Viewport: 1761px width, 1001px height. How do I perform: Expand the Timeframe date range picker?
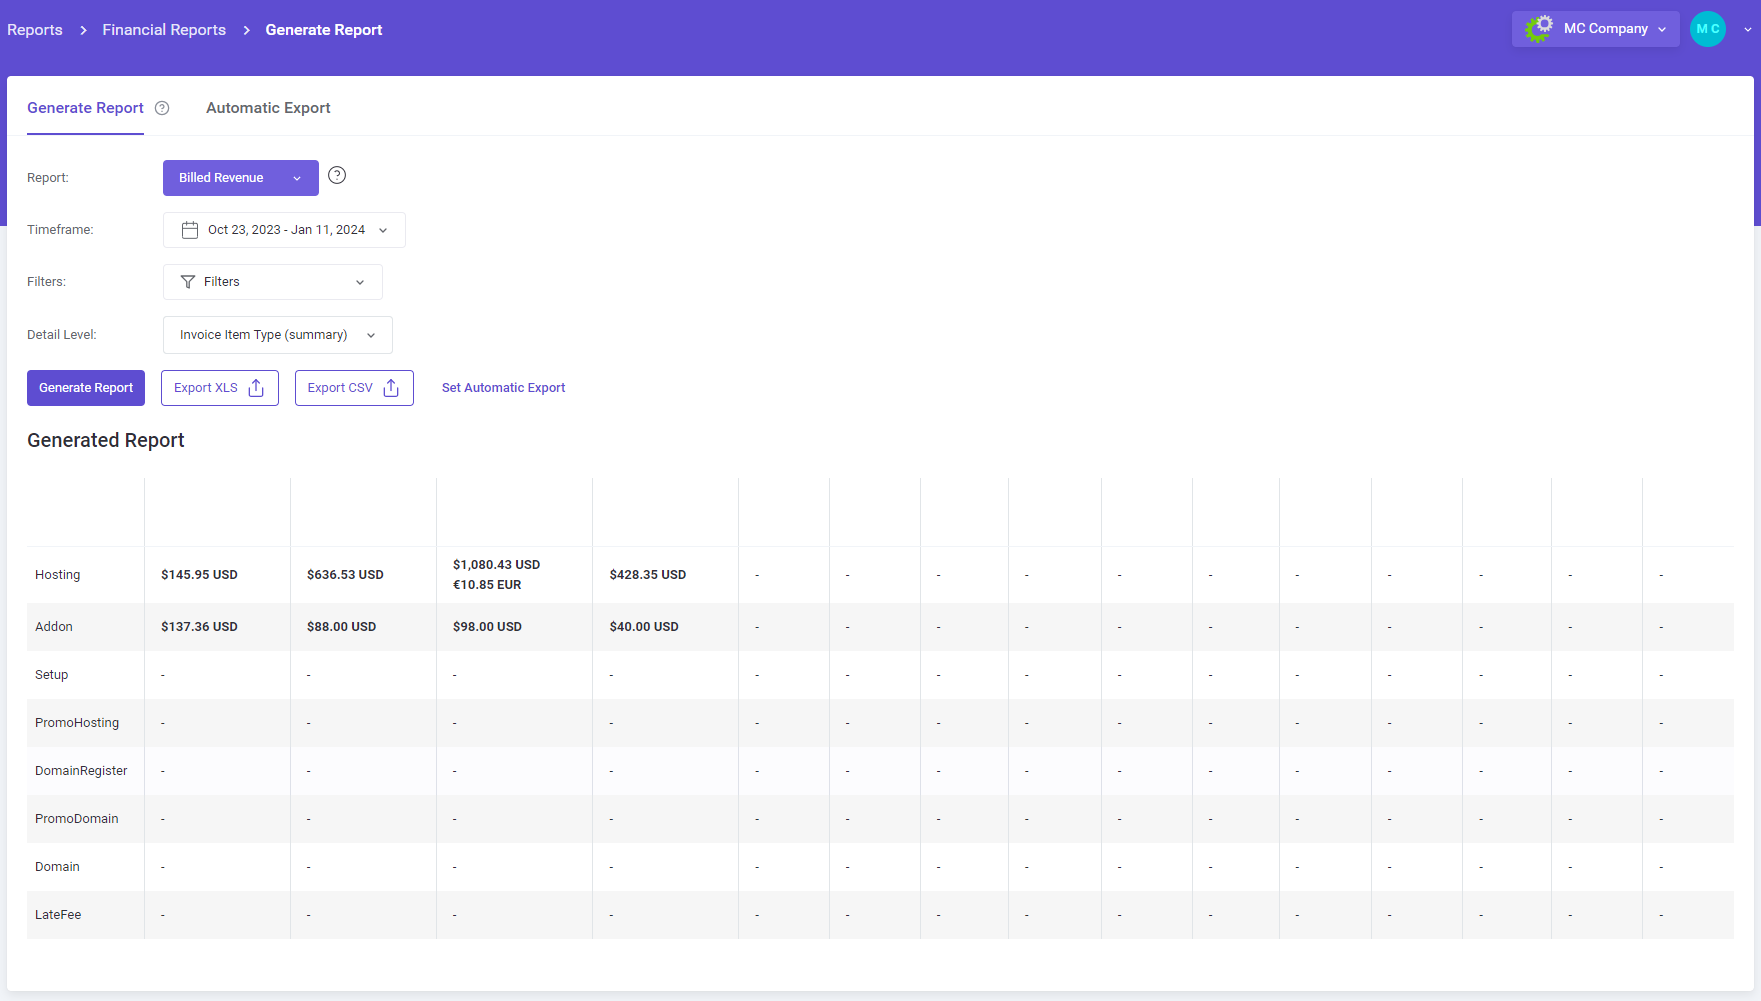click(383, 229)
